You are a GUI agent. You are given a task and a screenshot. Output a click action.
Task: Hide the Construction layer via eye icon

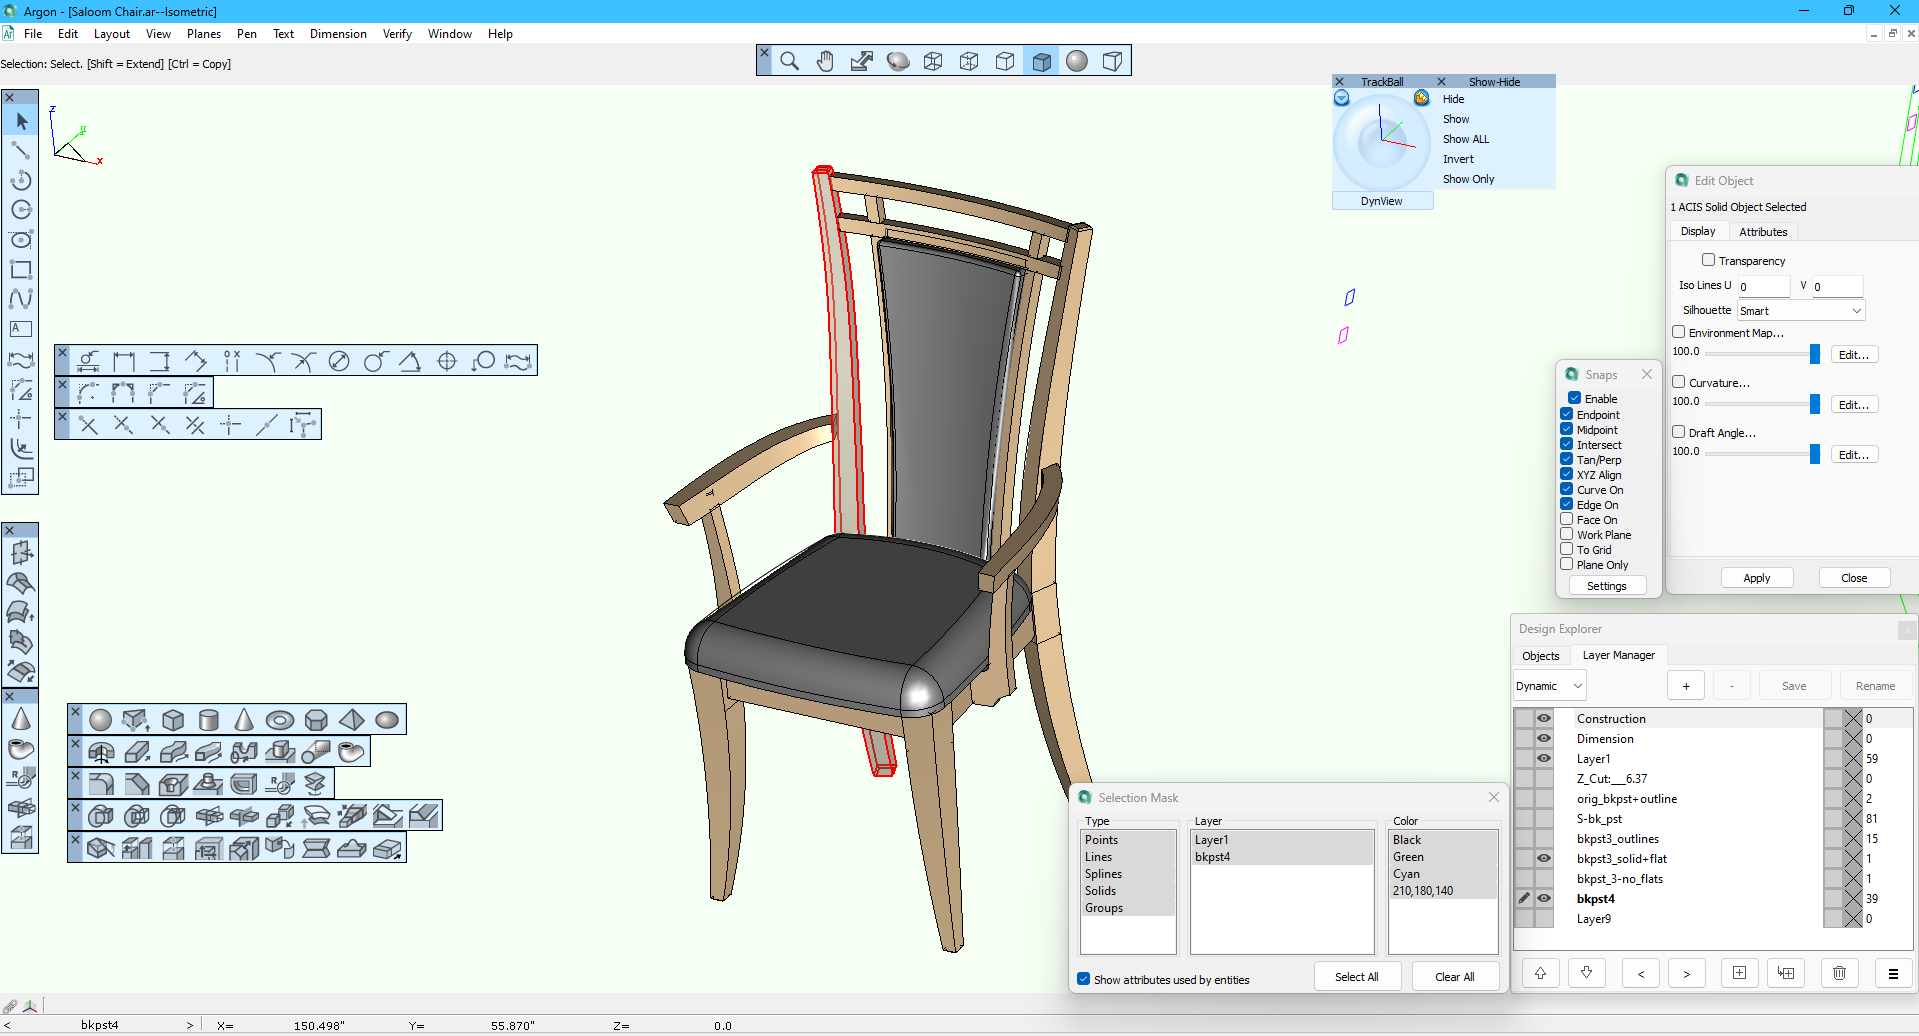[1544, 718]
